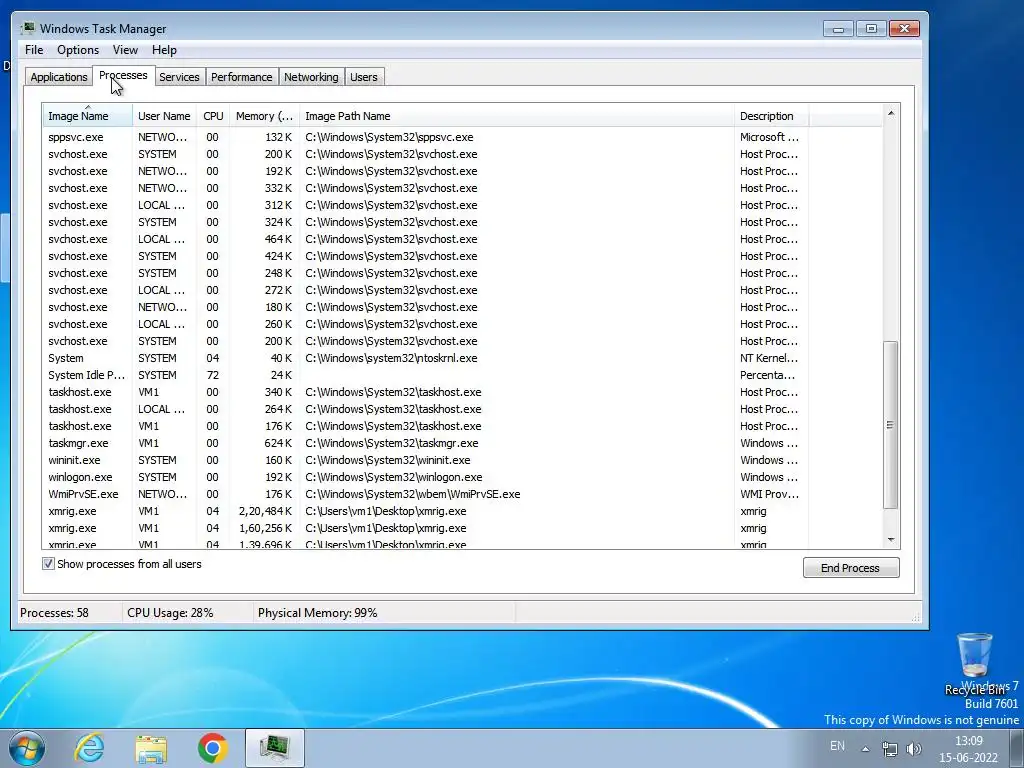Click Task Manager title bar icon

pyautogui.click(x=27, y=28)
